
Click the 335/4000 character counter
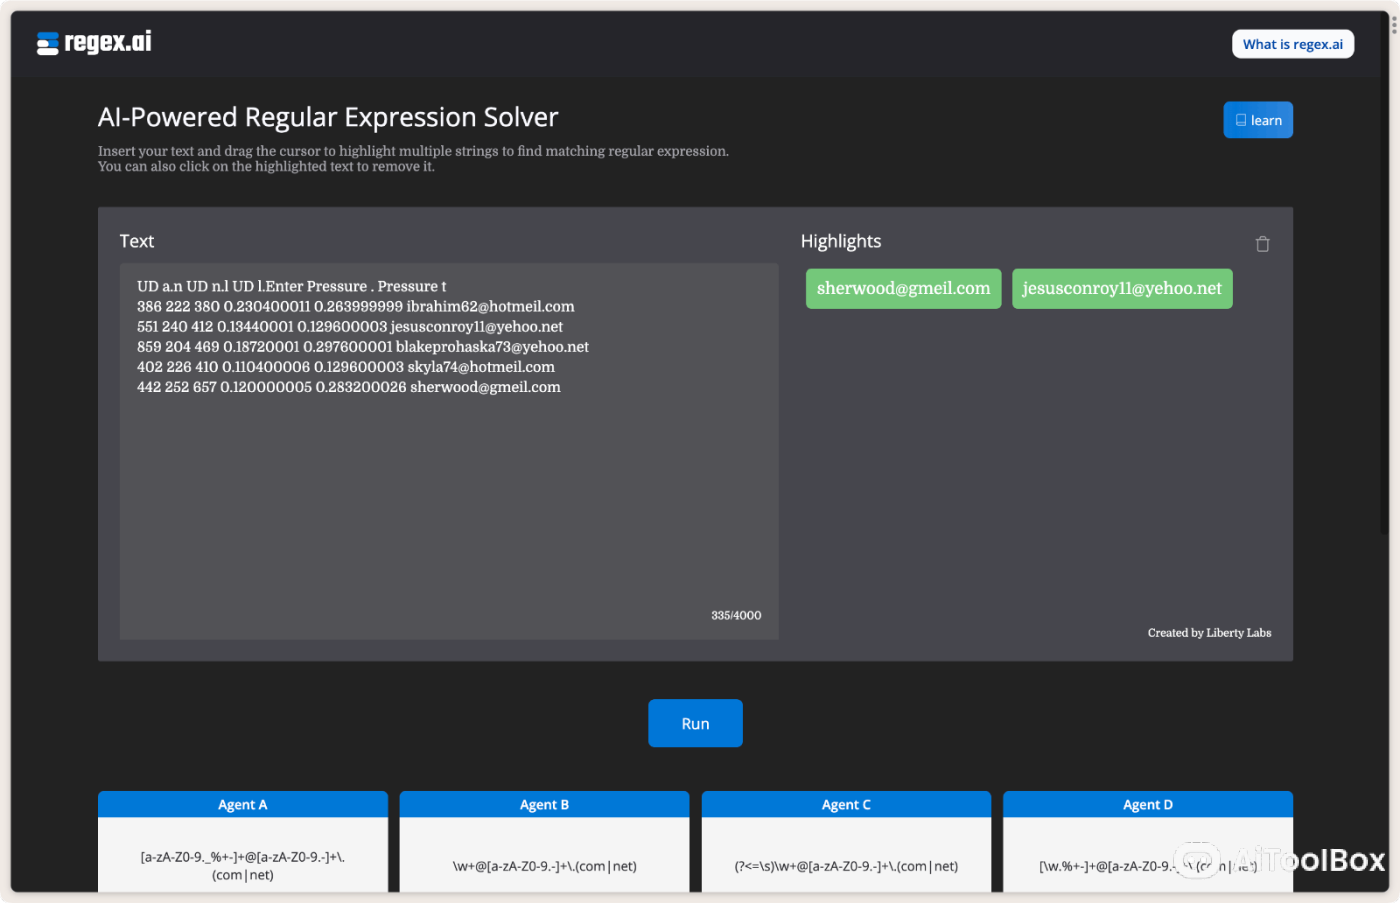coord(736,615)
